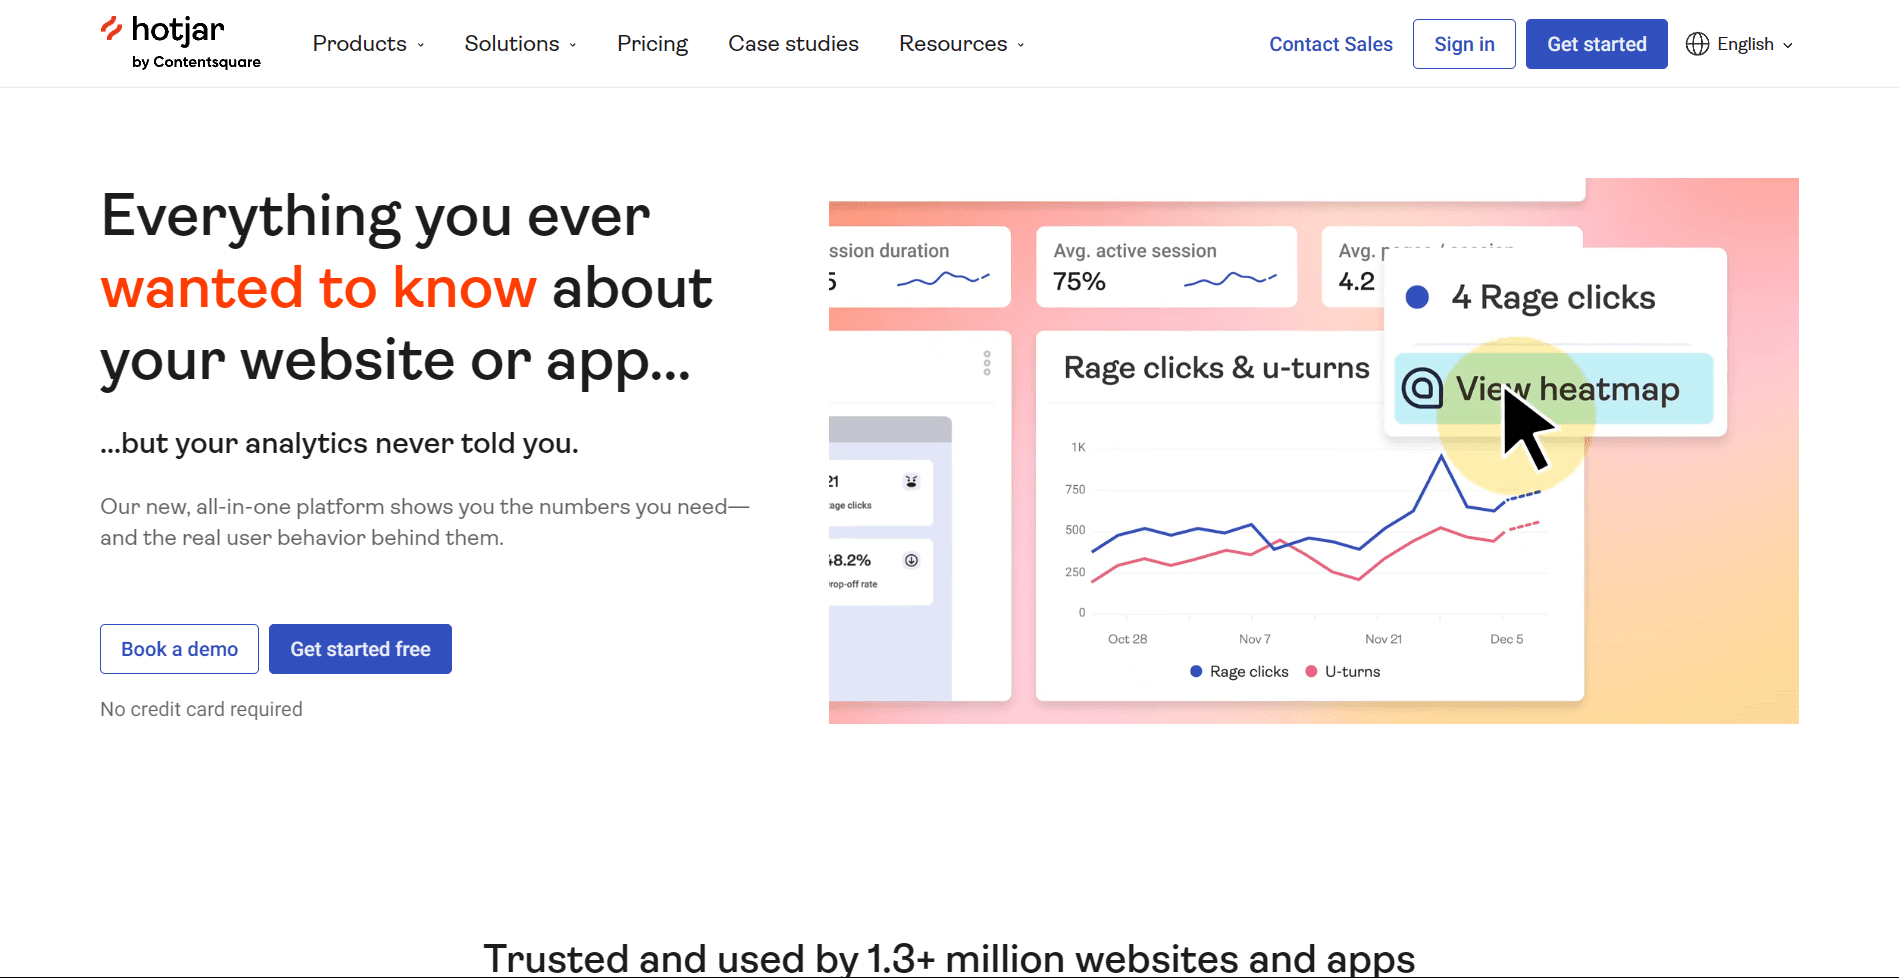Click the rage clicks emoji face icon
The width and height of the screenshot is (1899, 978).
pyautogui.click(x=911, y=481)
